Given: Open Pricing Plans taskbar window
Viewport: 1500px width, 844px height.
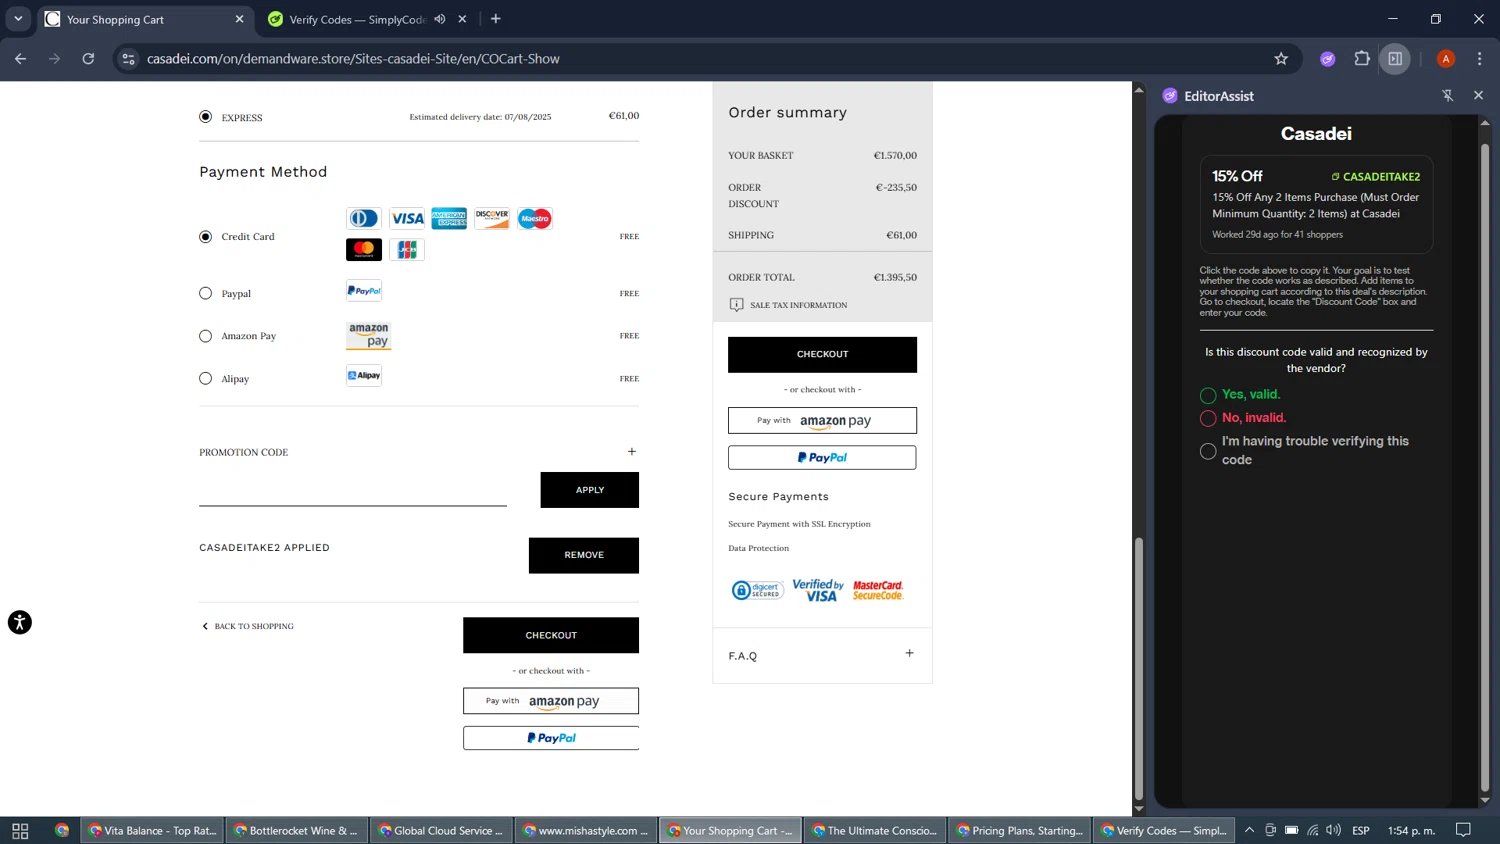Looking at the screenshot, I should [1019, 830].
